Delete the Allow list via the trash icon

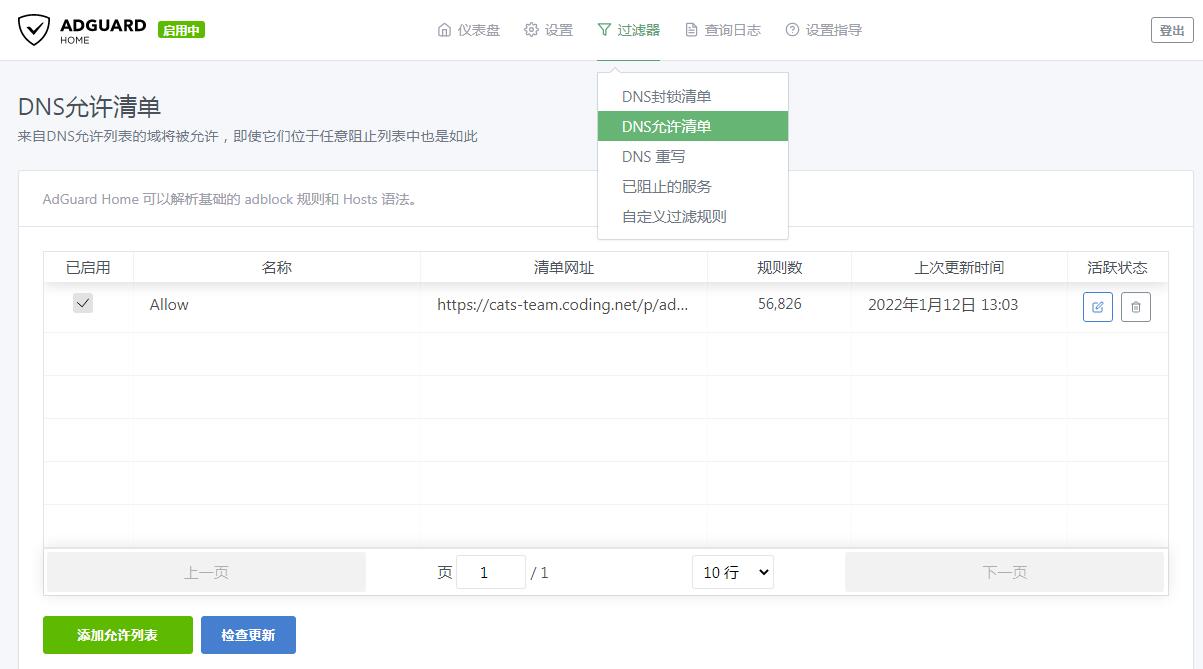click(1135, 306)
